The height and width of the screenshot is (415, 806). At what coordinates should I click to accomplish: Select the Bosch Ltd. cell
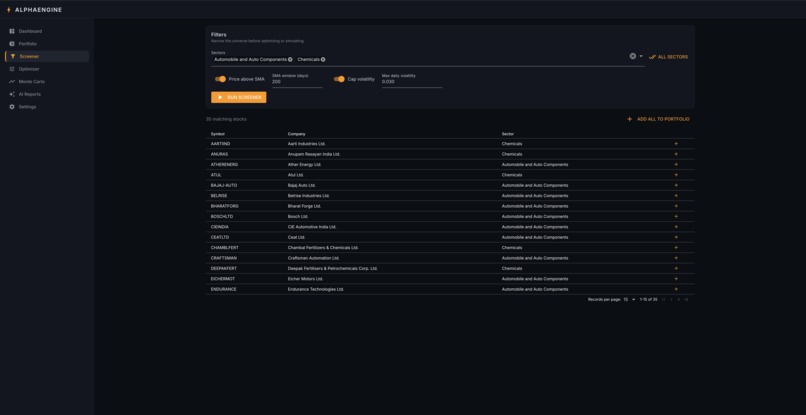coord(298,216)
